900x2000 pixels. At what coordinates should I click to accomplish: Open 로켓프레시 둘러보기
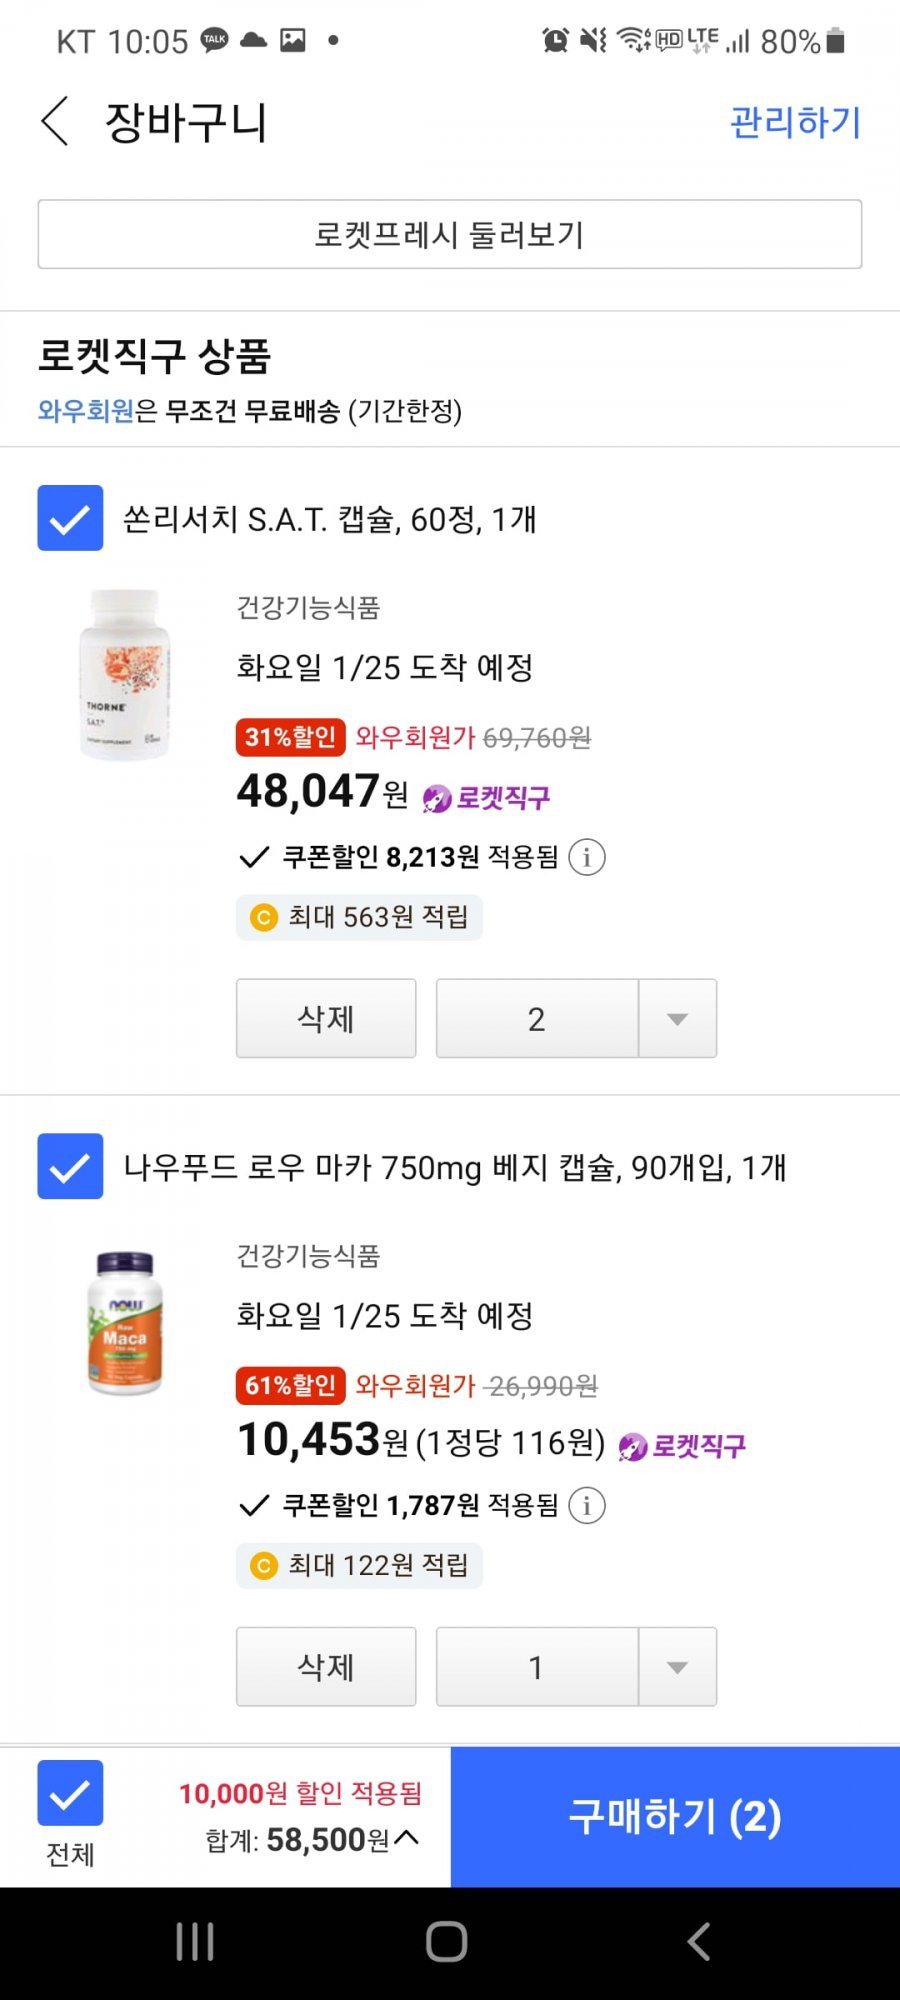(x=450, y=234)
